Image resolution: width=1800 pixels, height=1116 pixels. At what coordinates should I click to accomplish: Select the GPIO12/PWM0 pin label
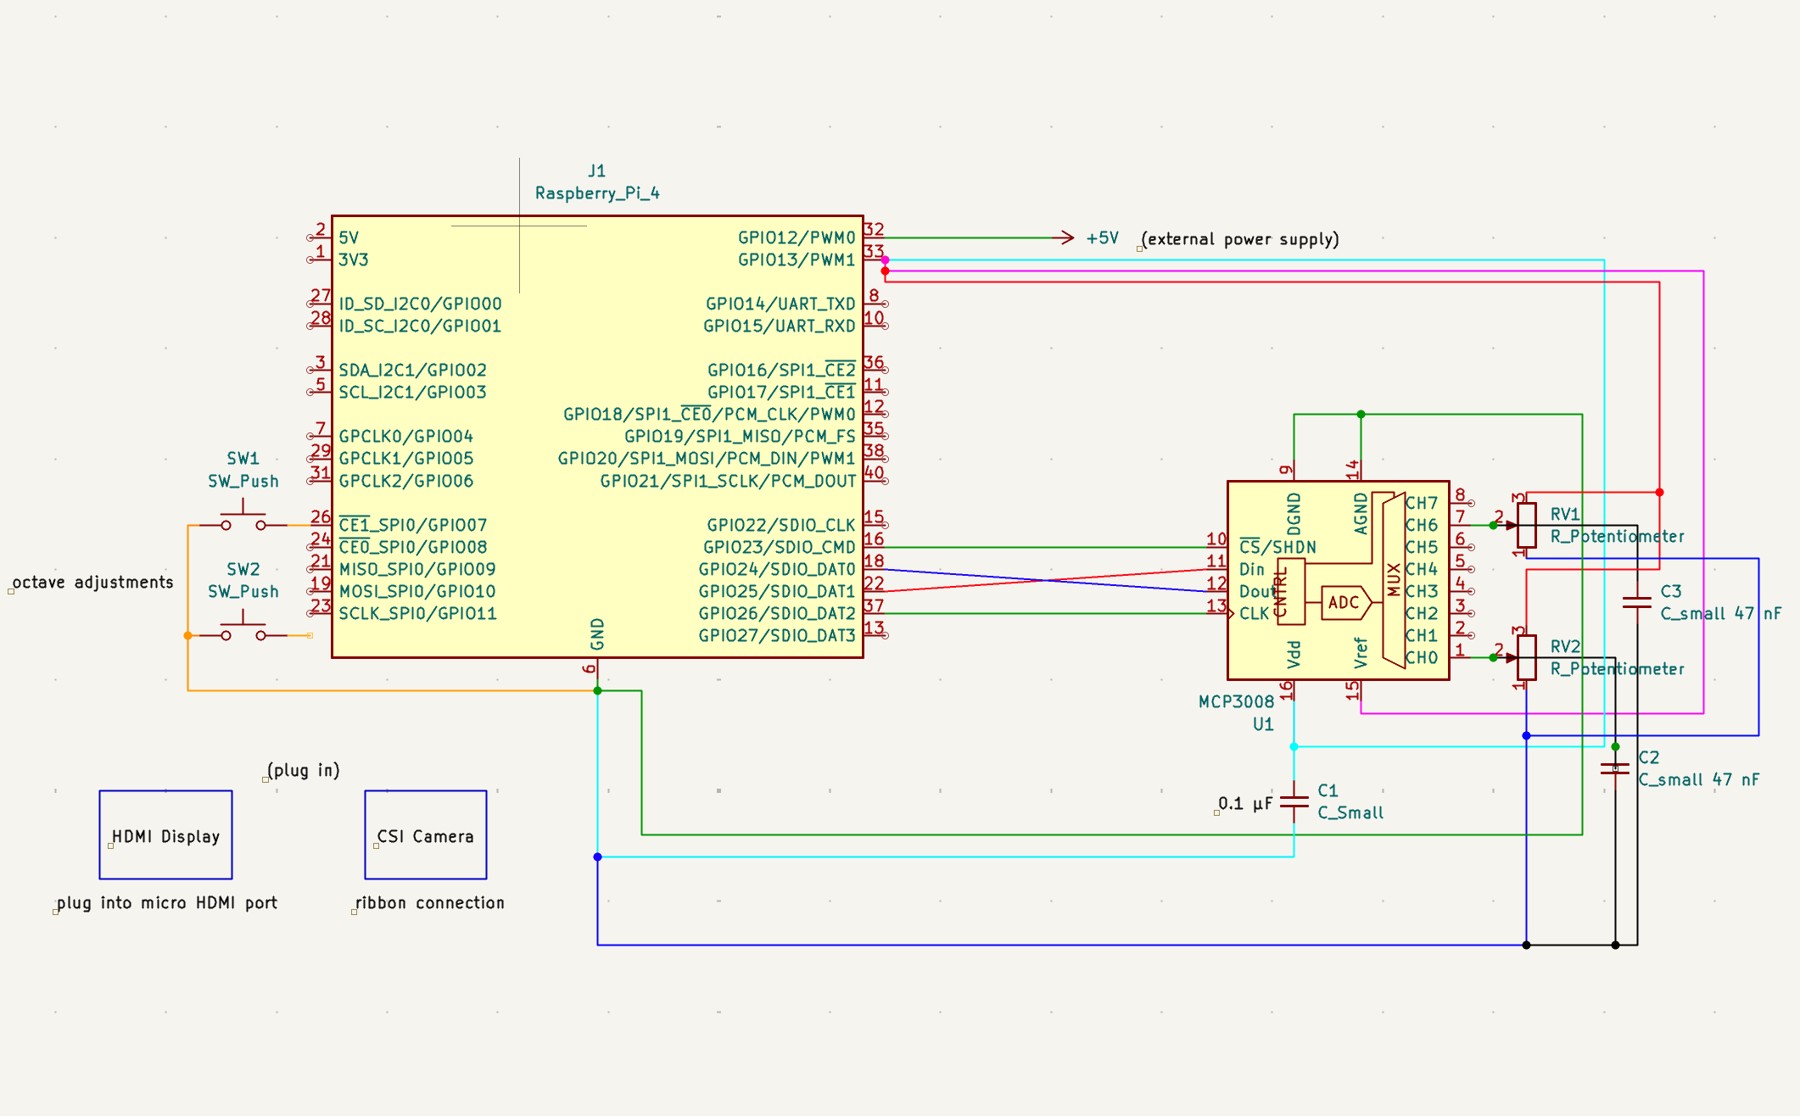797,238
